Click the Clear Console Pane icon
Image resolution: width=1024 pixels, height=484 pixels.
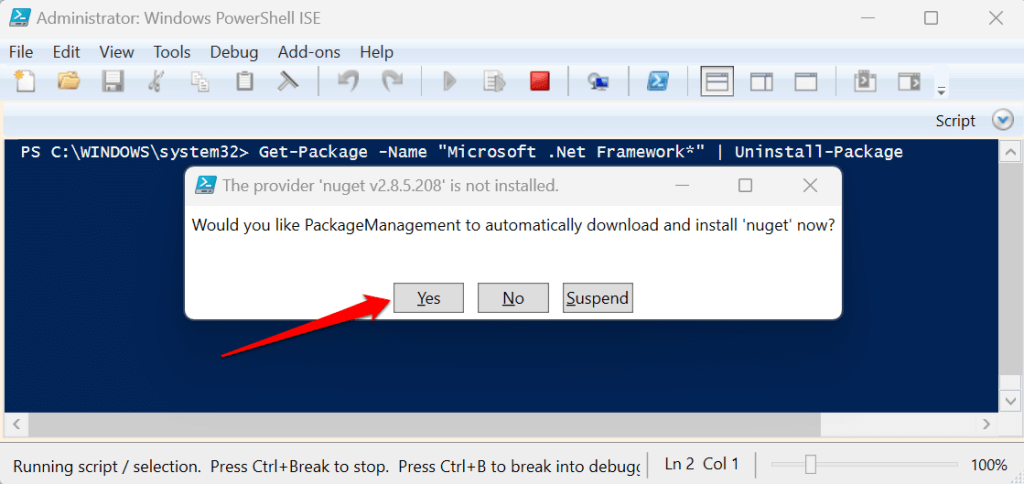click(289, 82)
